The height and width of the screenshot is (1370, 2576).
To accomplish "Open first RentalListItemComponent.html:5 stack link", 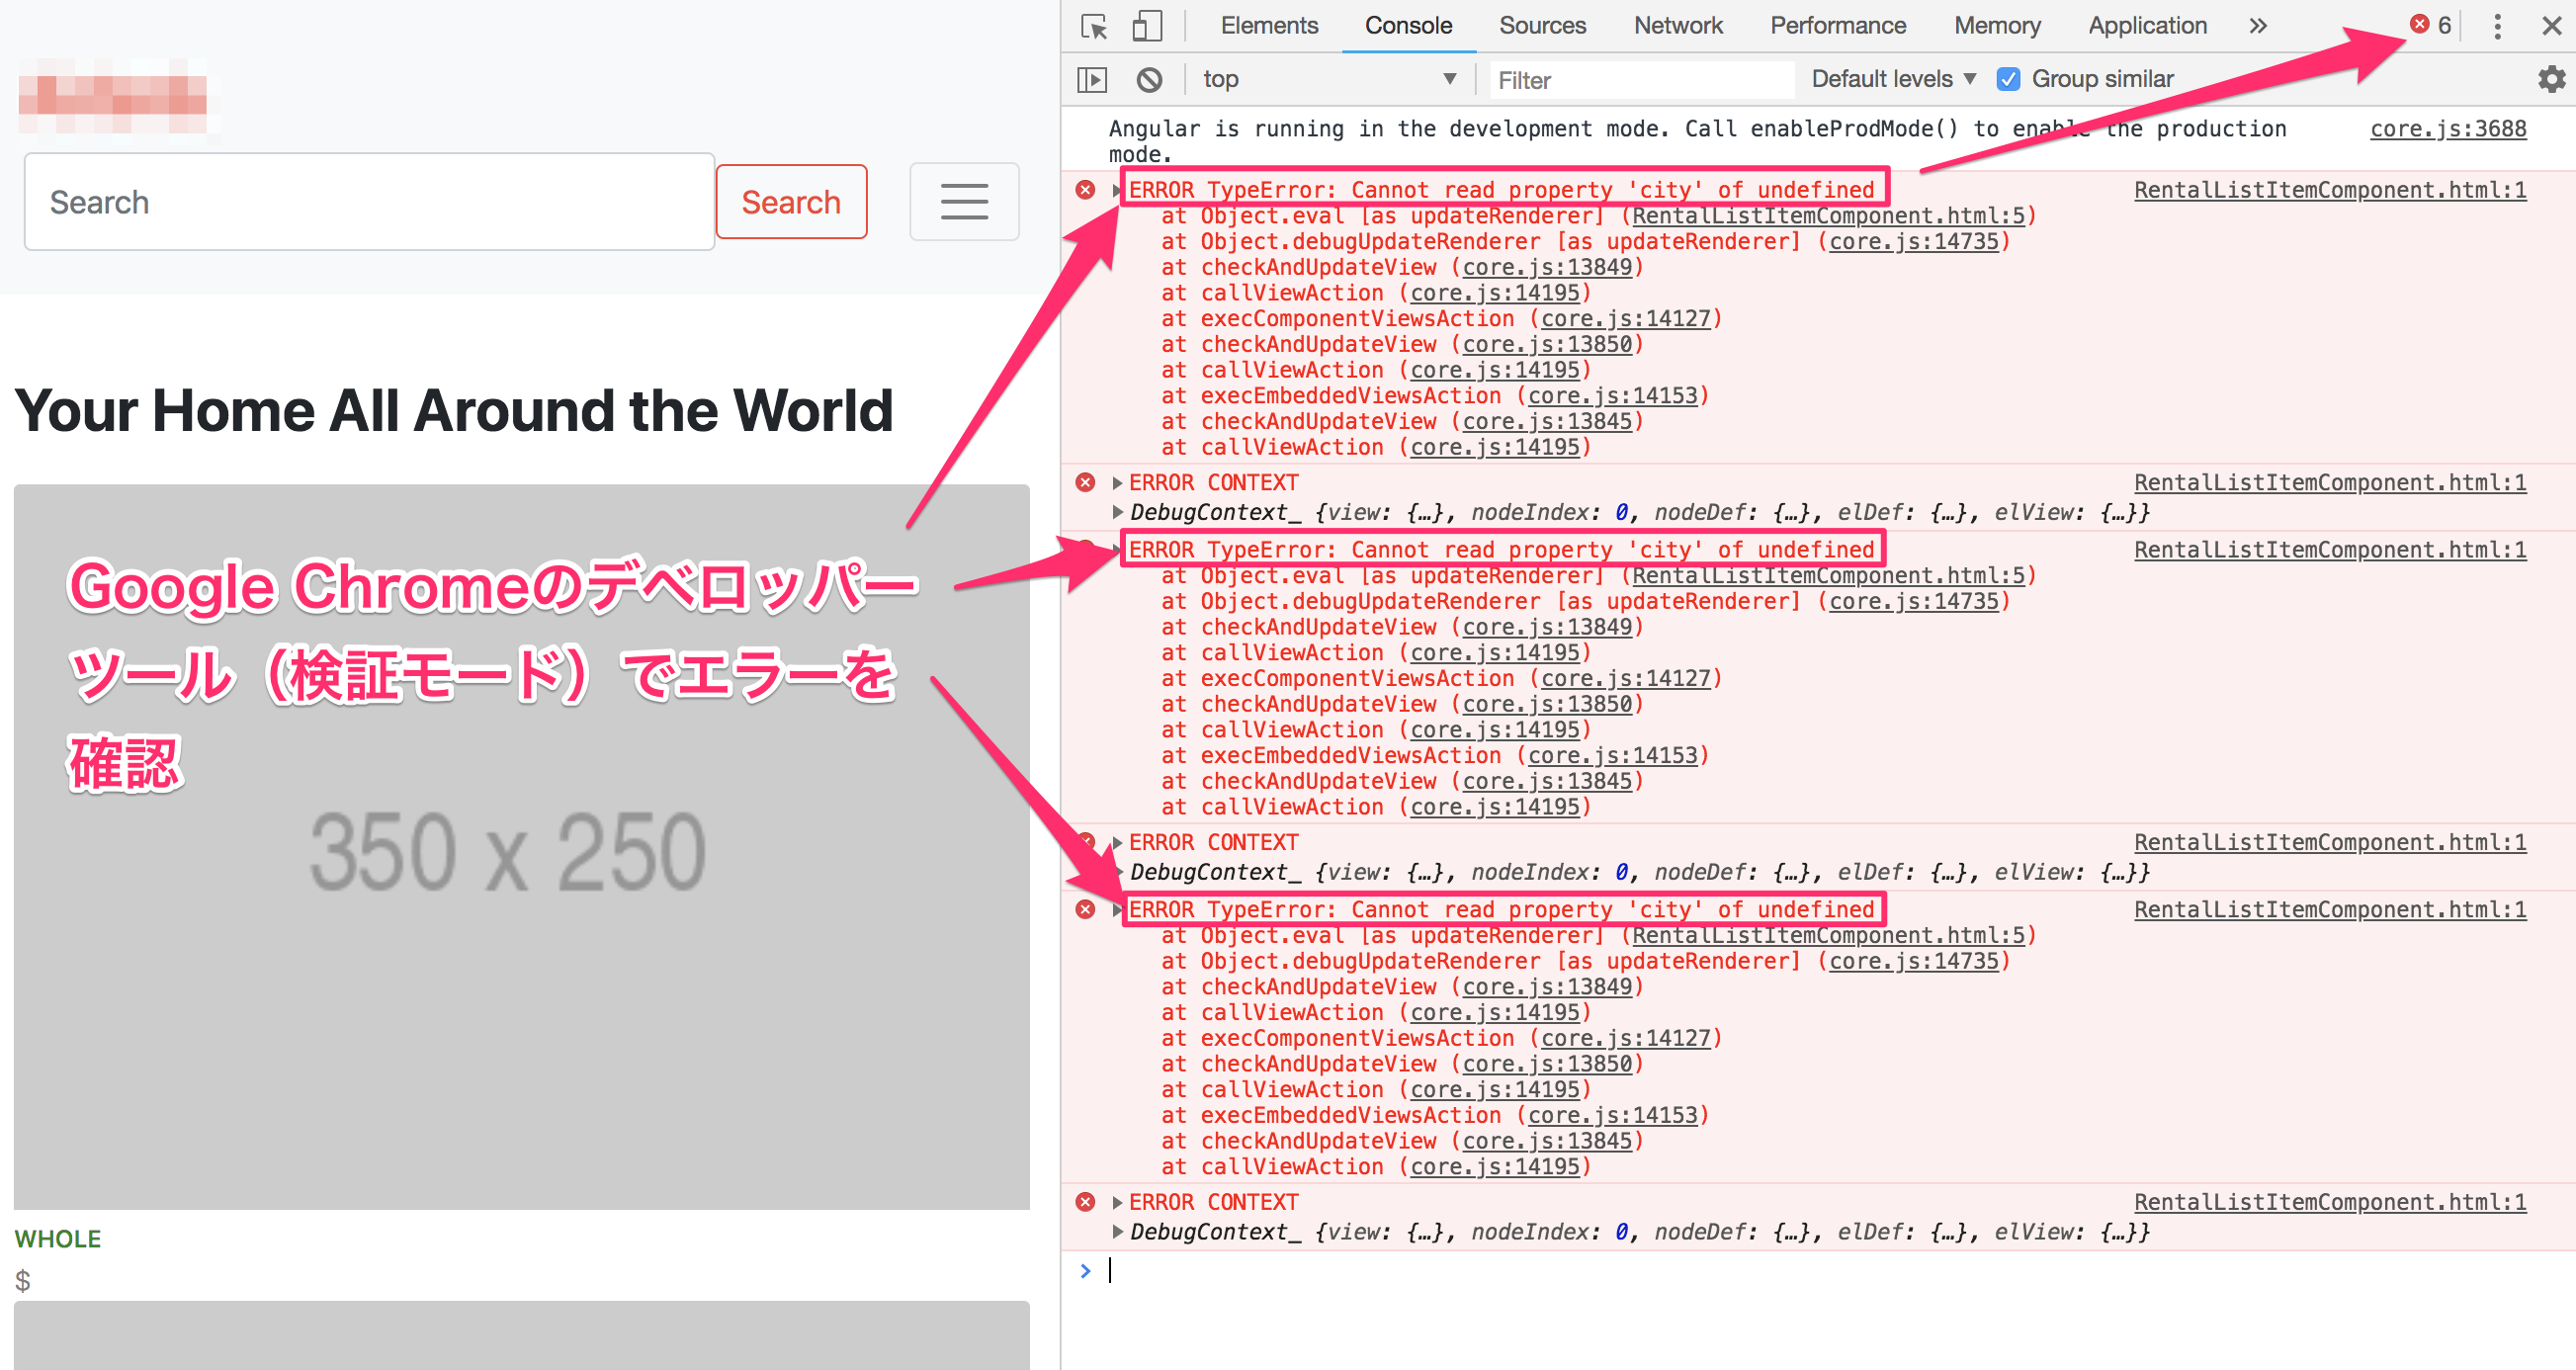I will [1828, 216].
